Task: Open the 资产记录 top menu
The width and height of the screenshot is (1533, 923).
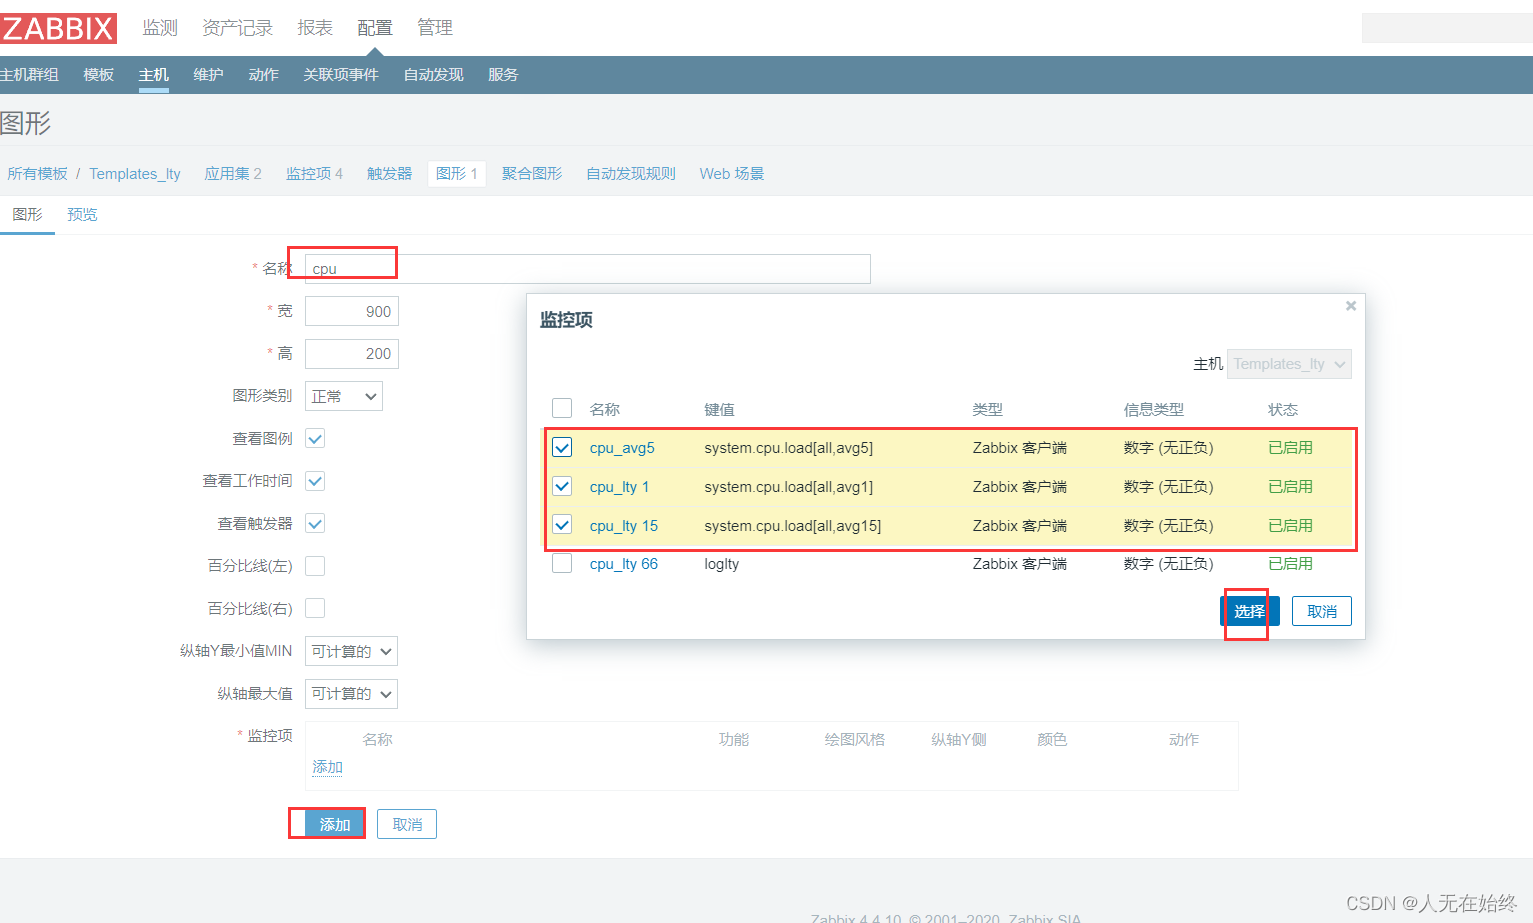Action: pyautogui.click(x=237, y=28)
